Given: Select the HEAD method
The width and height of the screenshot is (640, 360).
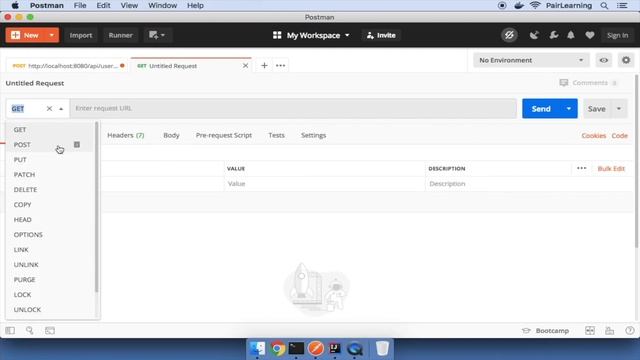Looking at the screenshot, I should [50, 220].
